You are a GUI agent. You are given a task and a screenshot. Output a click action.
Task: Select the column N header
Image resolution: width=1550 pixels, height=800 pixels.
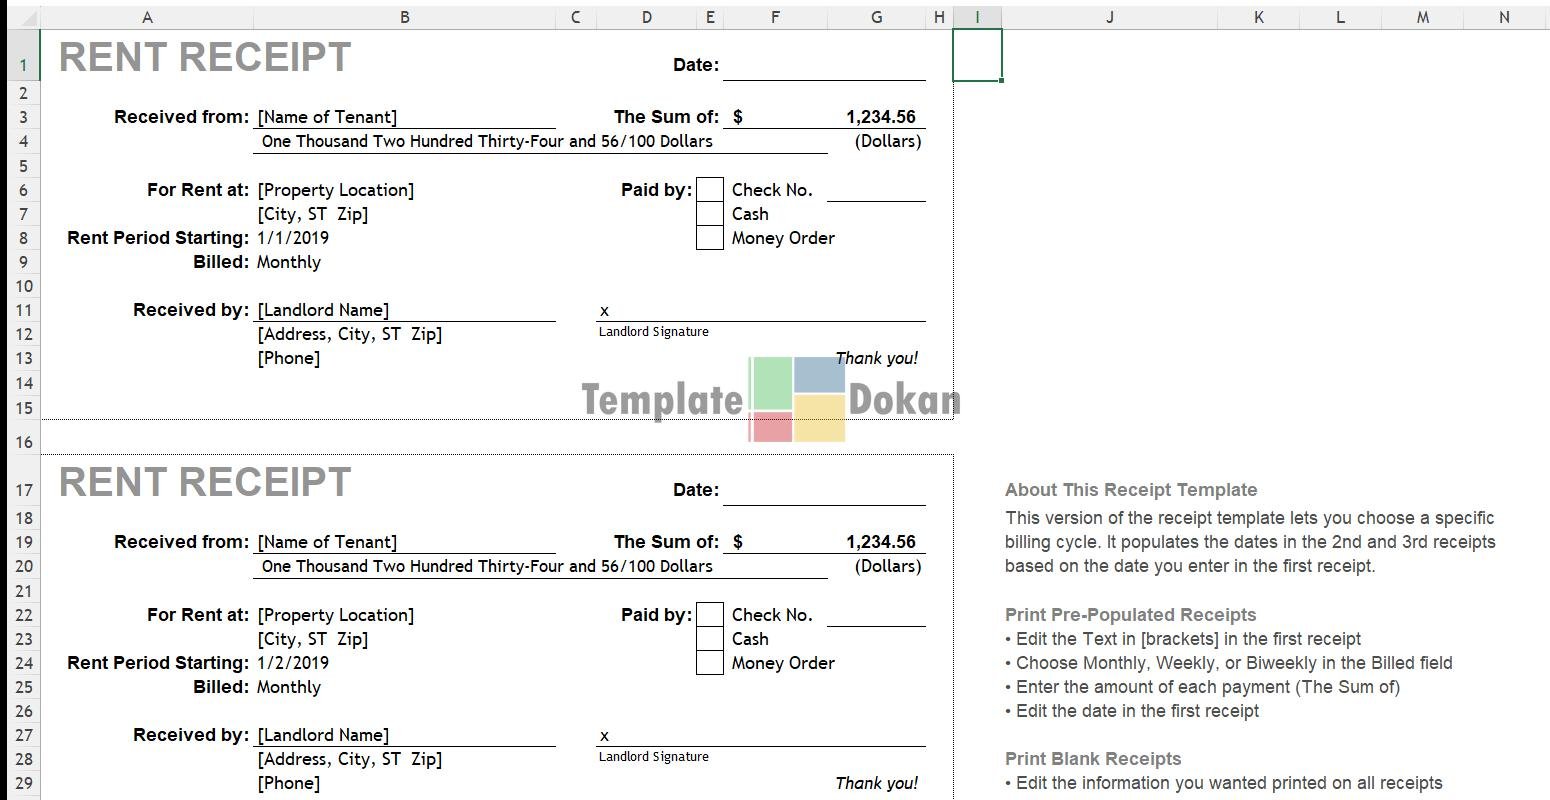tap(1503, 17)
